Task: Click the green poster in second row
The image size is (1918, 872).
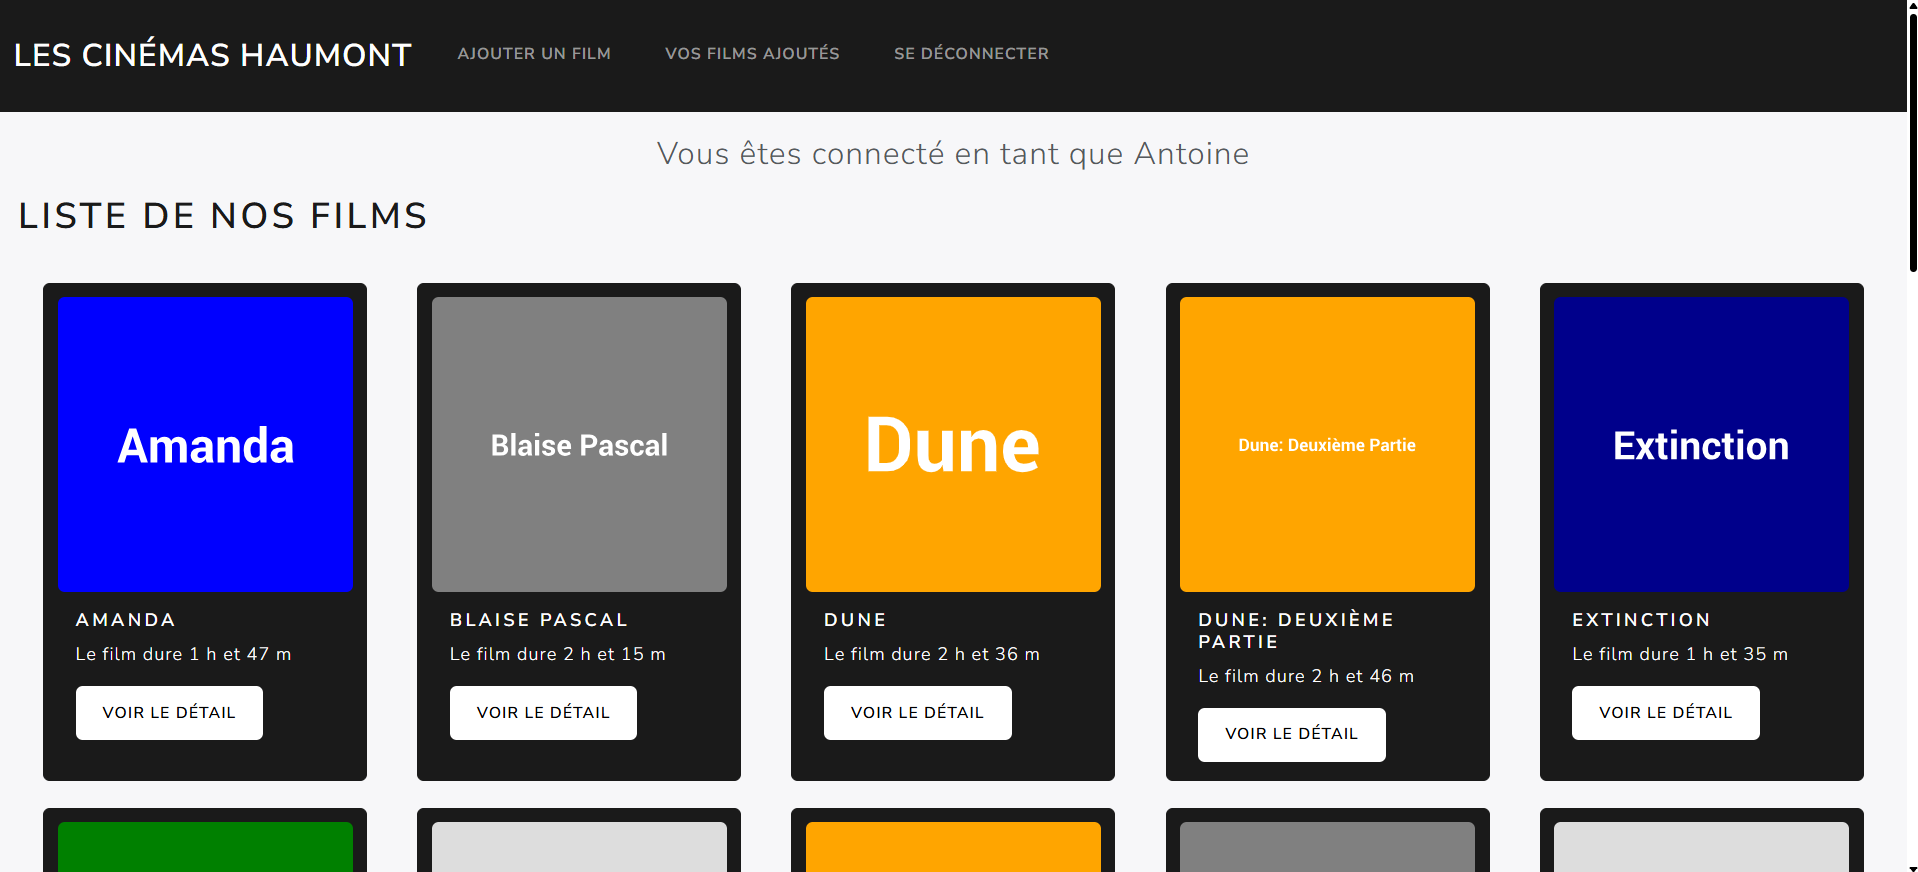Action: [x=205, y=846]
